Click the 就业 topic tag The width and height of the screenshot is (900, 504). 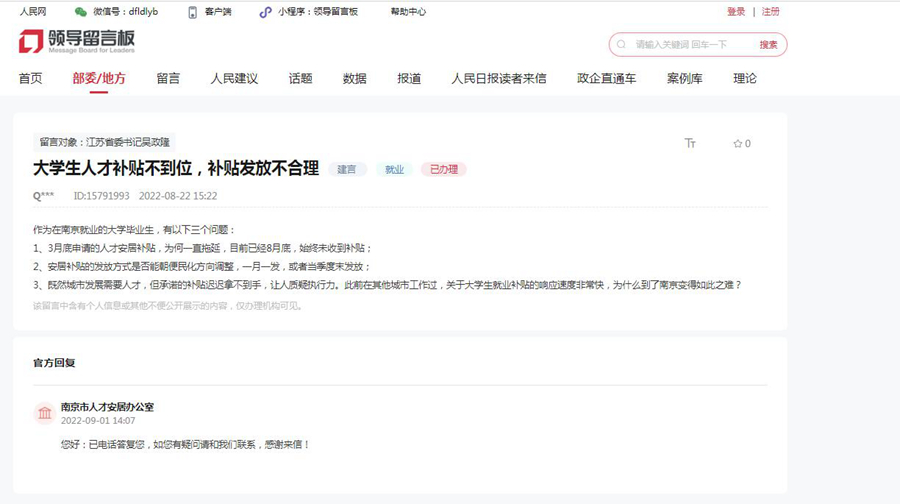pos(394,170)
